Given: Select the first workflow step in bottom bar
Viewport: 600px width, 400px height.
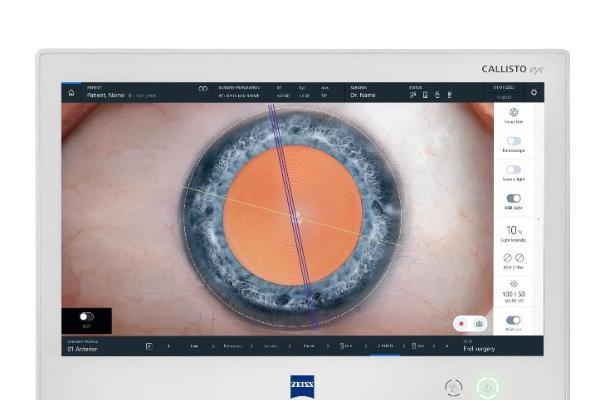Looking at the screenshot, I should pyautogui.click(x=194, y=346).
